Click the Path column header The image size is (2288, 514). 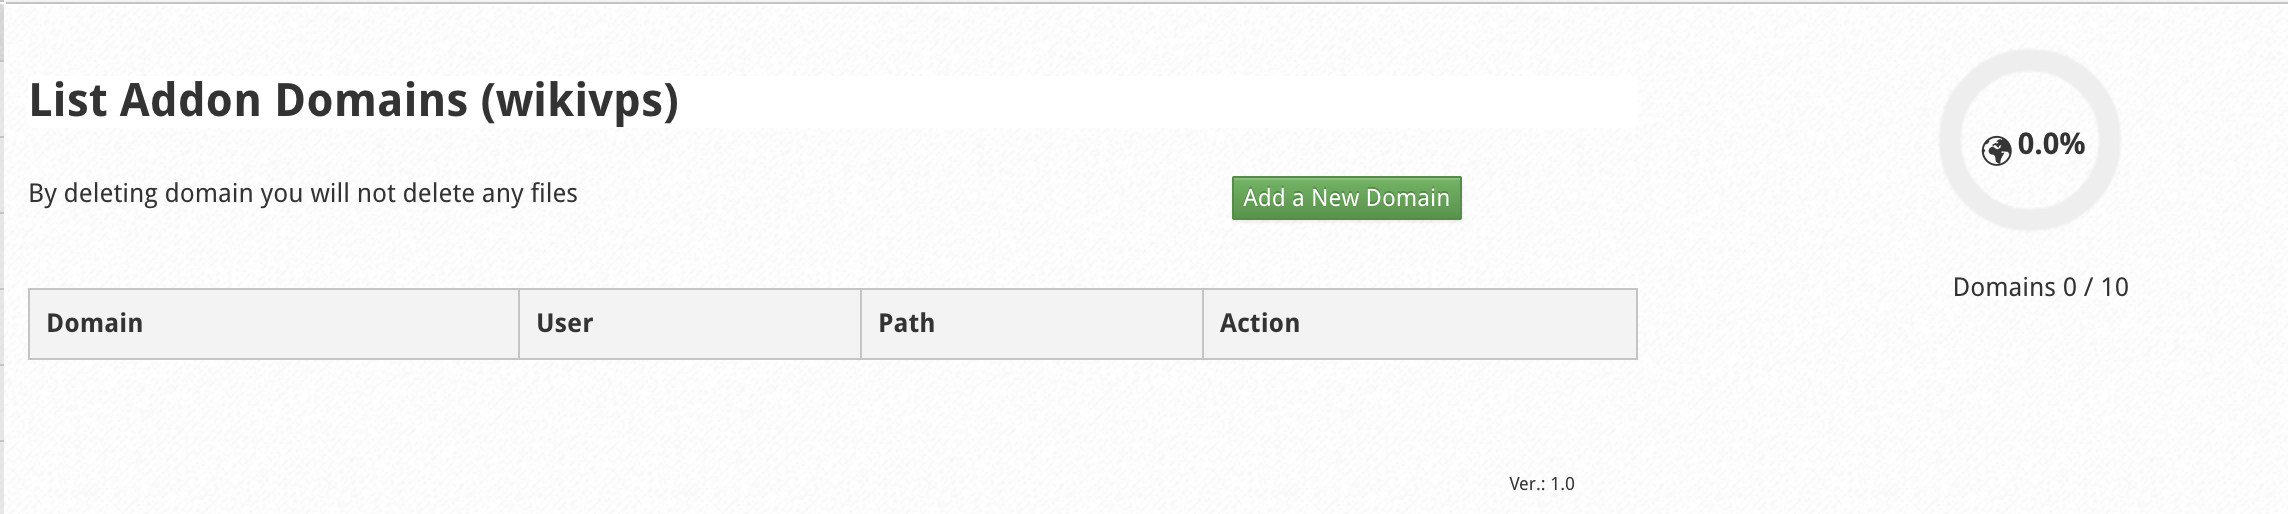(906, 323)
